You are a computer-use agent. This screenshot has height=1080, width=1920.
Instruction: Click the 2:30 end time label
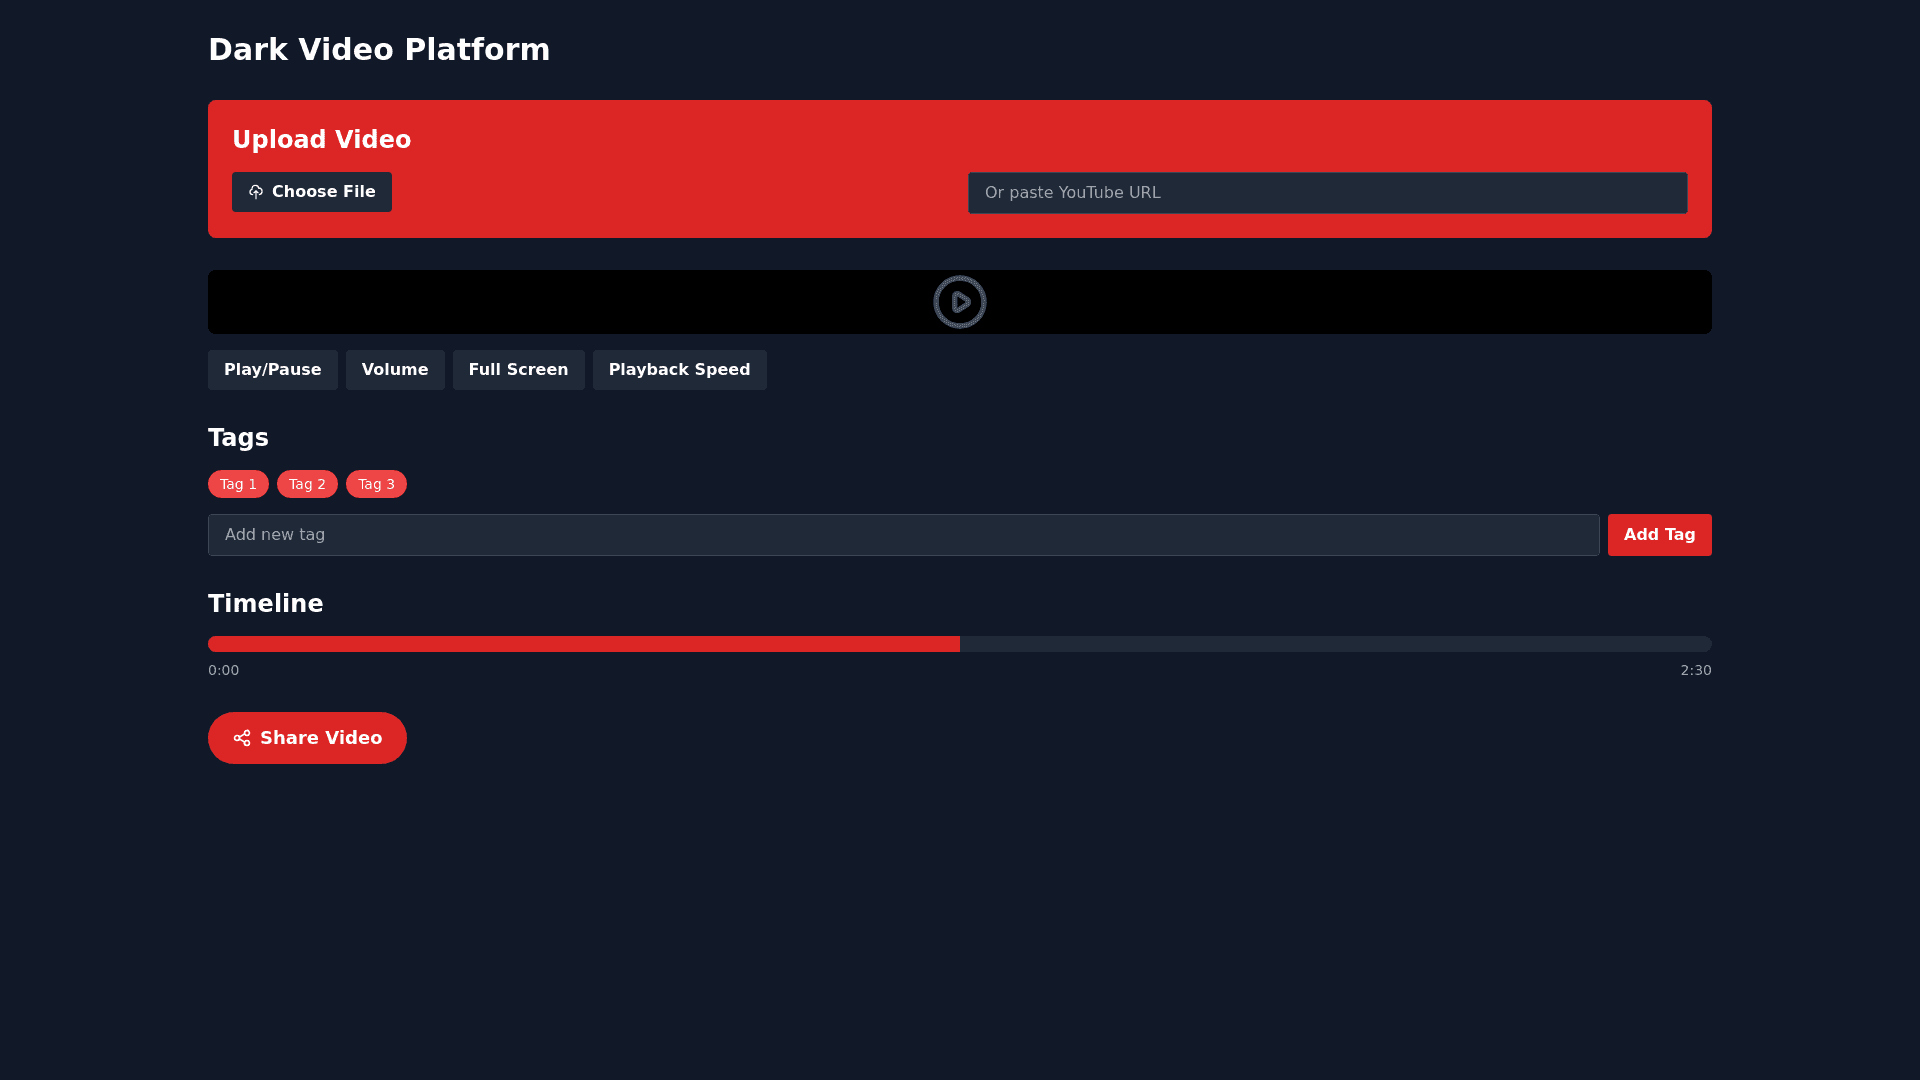pos(1695,670)
